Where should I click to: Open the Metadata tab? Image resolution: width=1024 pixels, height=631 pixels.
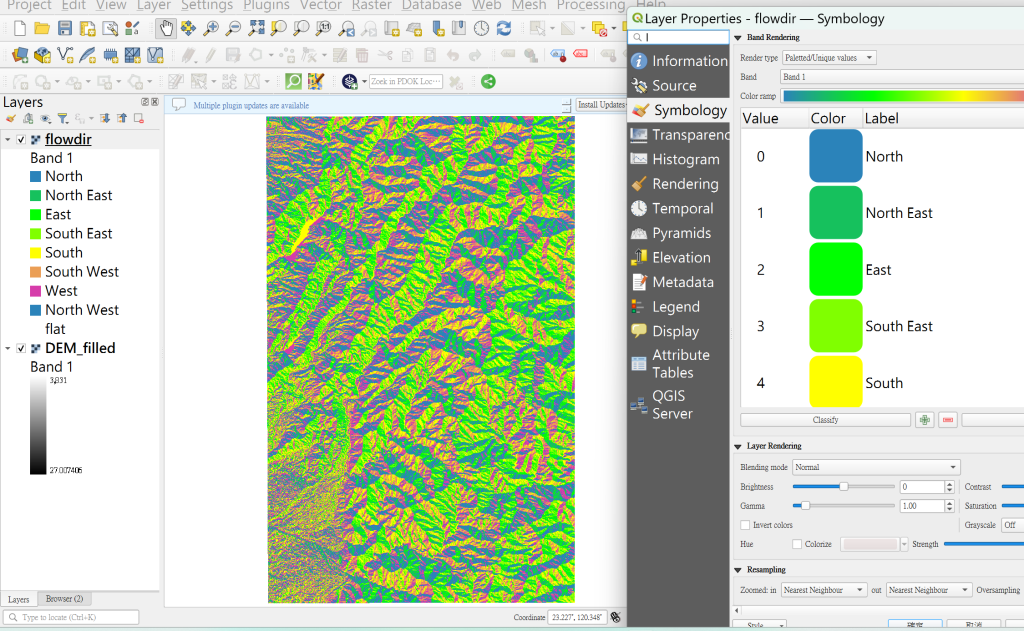click(679, 282)
